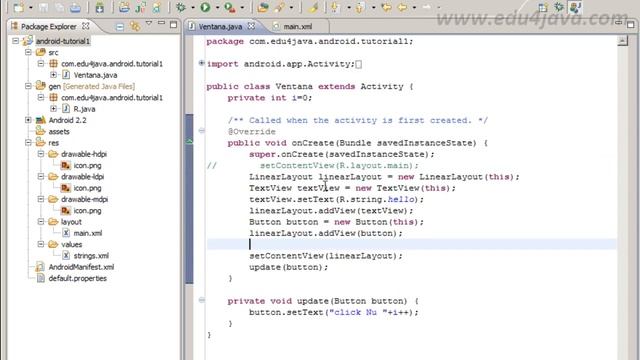The image size is (640, 360).
Task: Click the editor scrollbar up arrow
Action: coord(622,40)
